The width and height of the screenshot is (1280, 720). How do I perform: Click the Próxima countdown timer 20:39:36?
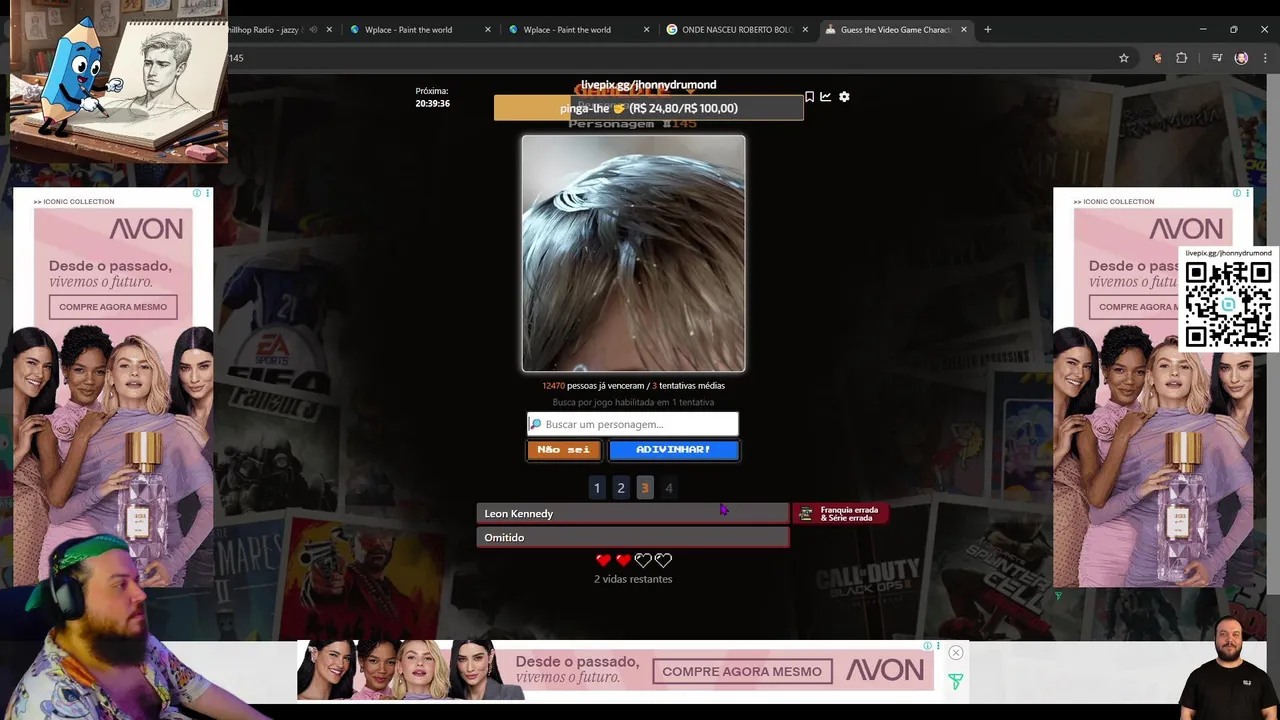pos(432,103)
